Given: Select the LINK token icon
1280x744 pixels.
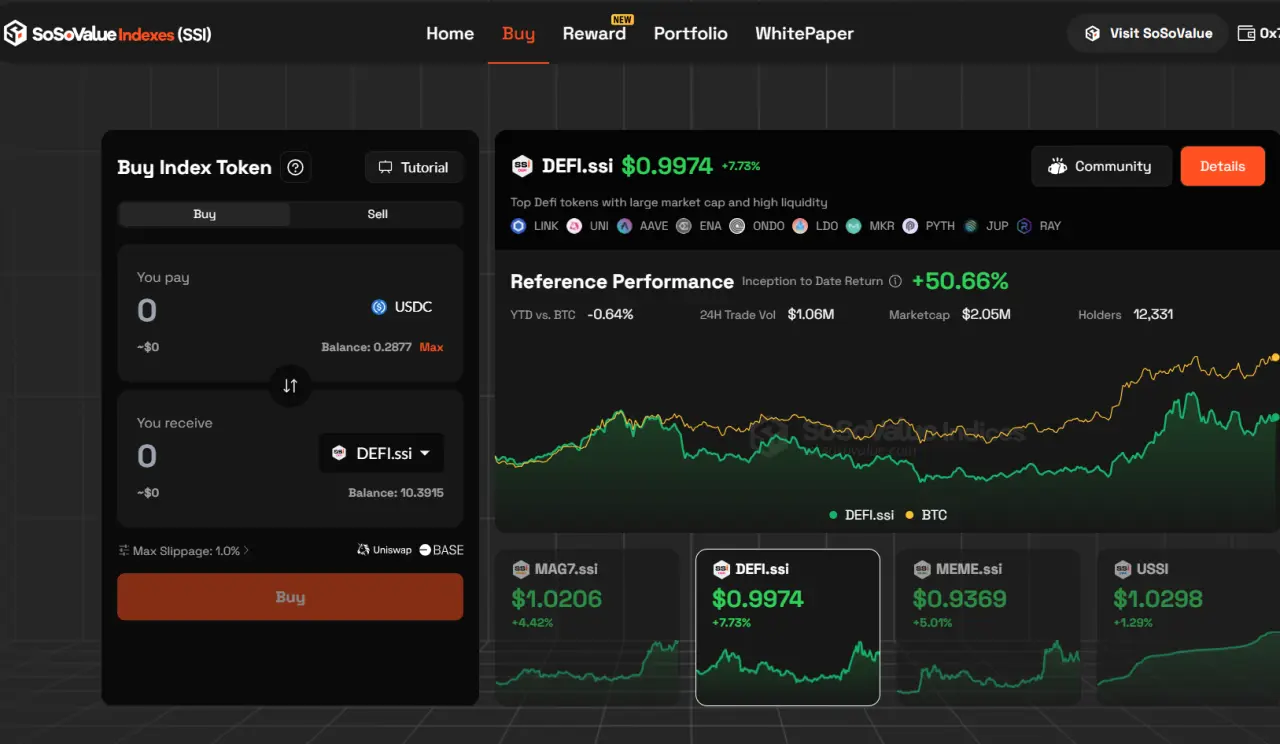Looking at the screenshot, I should pyautogui.click(x=518, y=226).
